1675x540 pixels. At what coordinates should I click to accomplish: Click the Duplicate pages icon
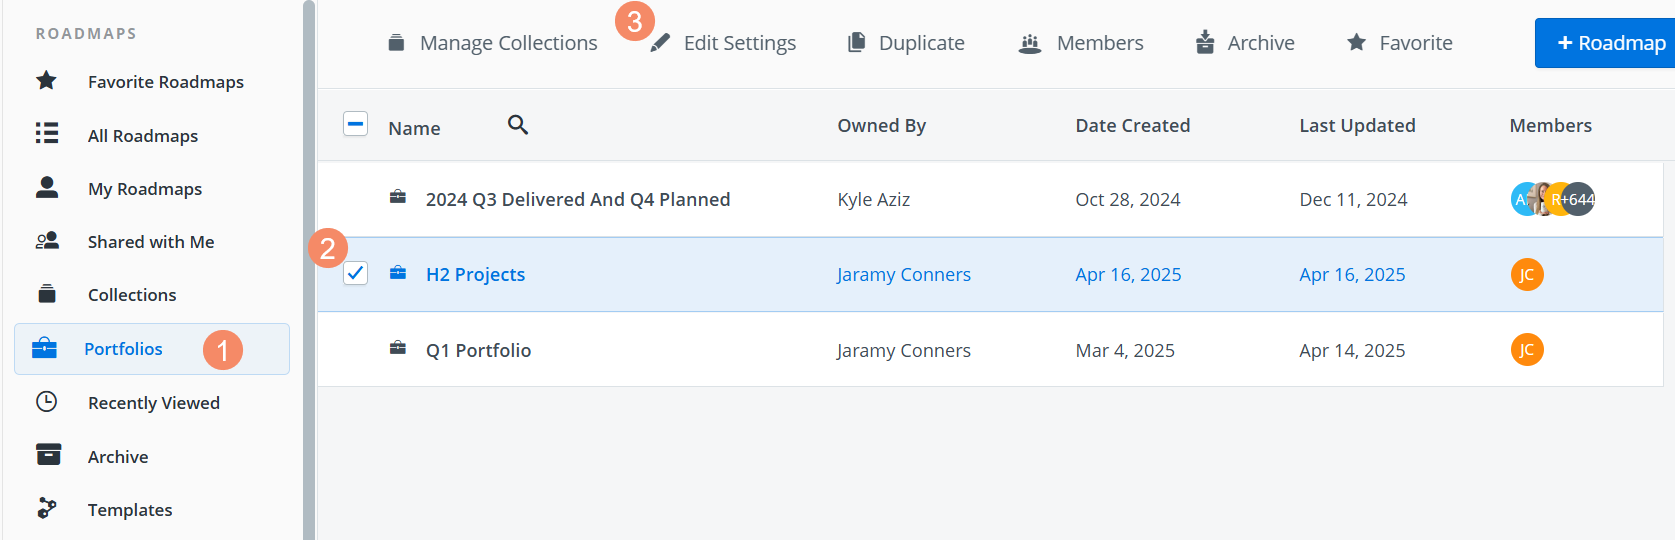pyautogui.click(x=856, y=42)
